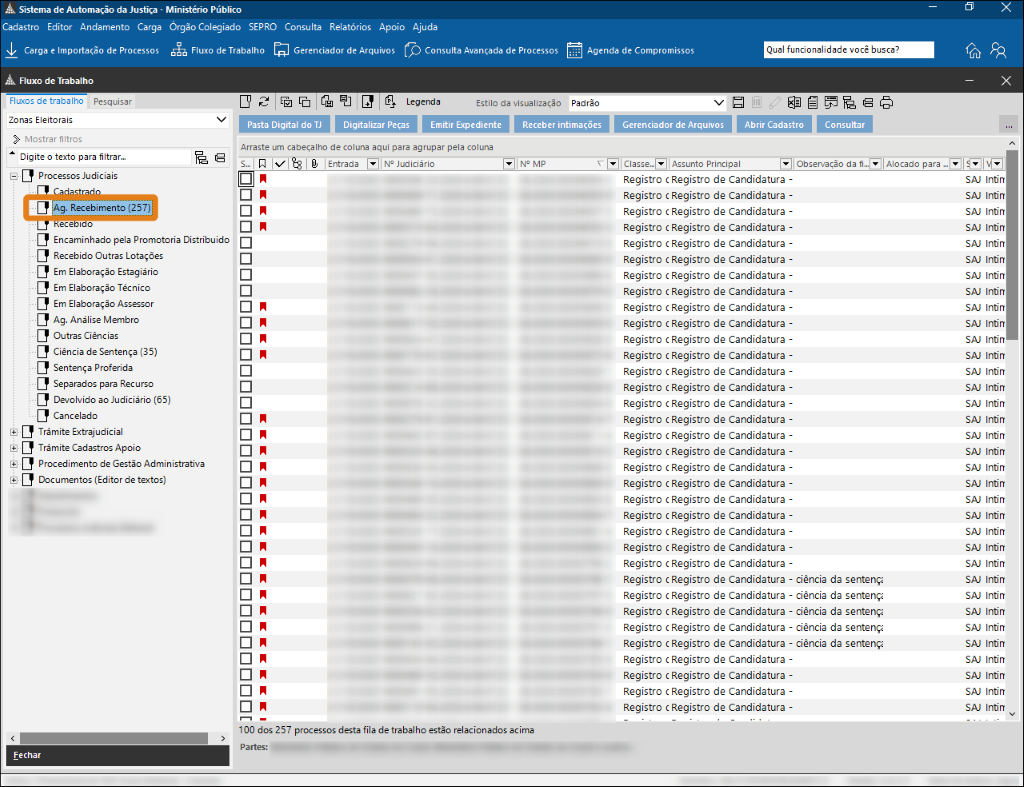Click the Qual funcionalidade você busca search field

tap(848, 50)
